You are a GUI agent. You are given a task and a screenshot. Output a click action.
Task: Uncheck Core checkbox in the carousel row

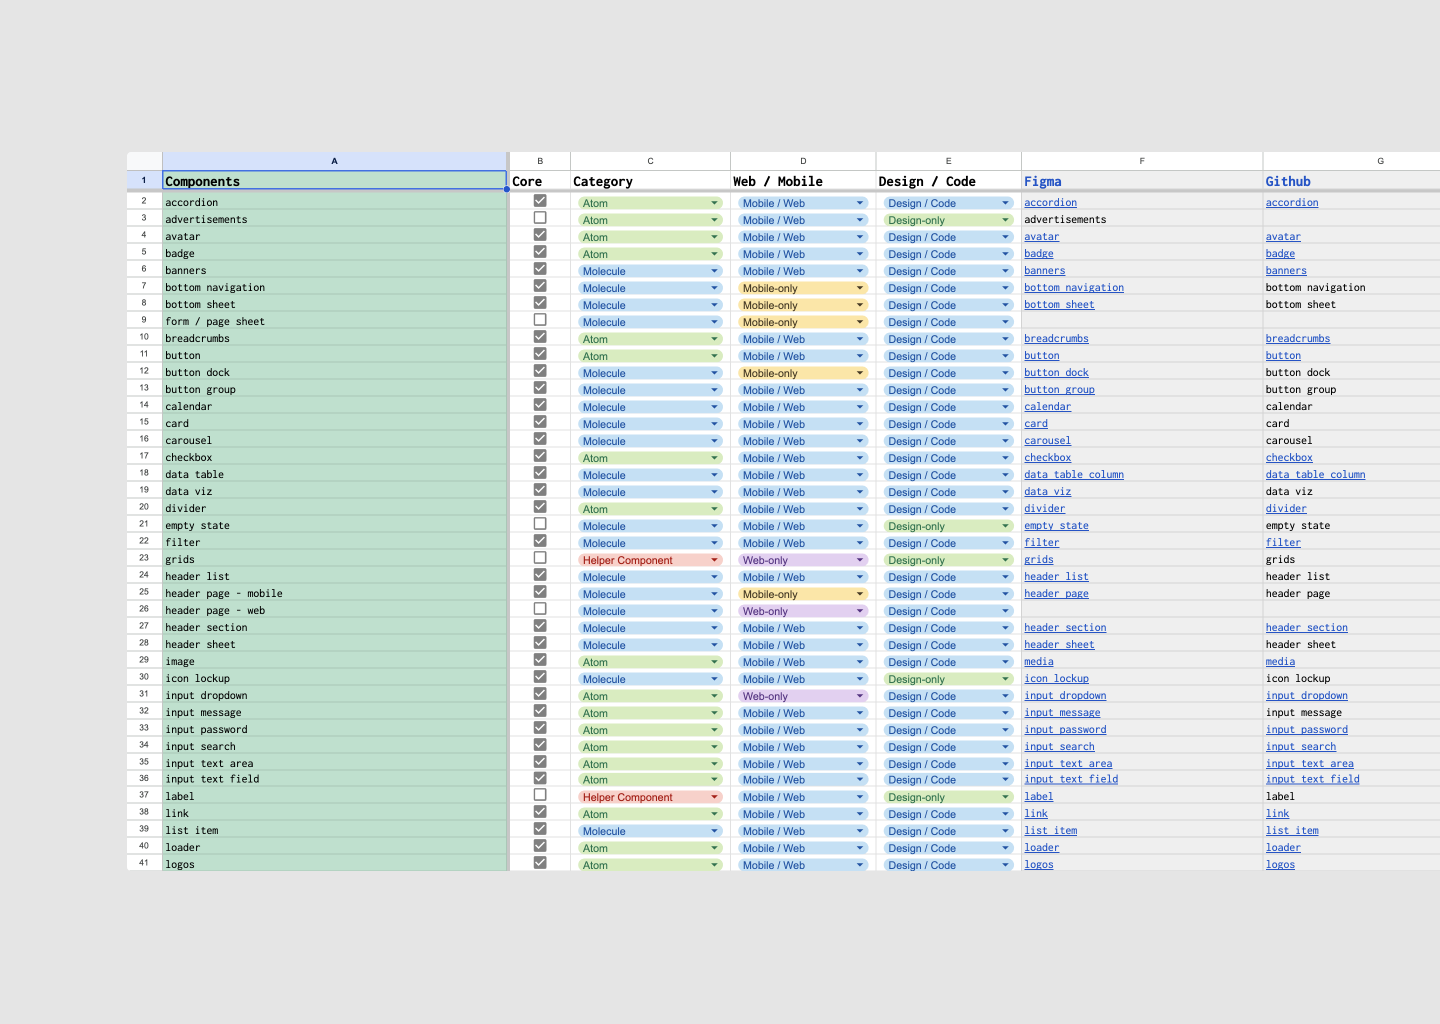(x=540, y=439)
